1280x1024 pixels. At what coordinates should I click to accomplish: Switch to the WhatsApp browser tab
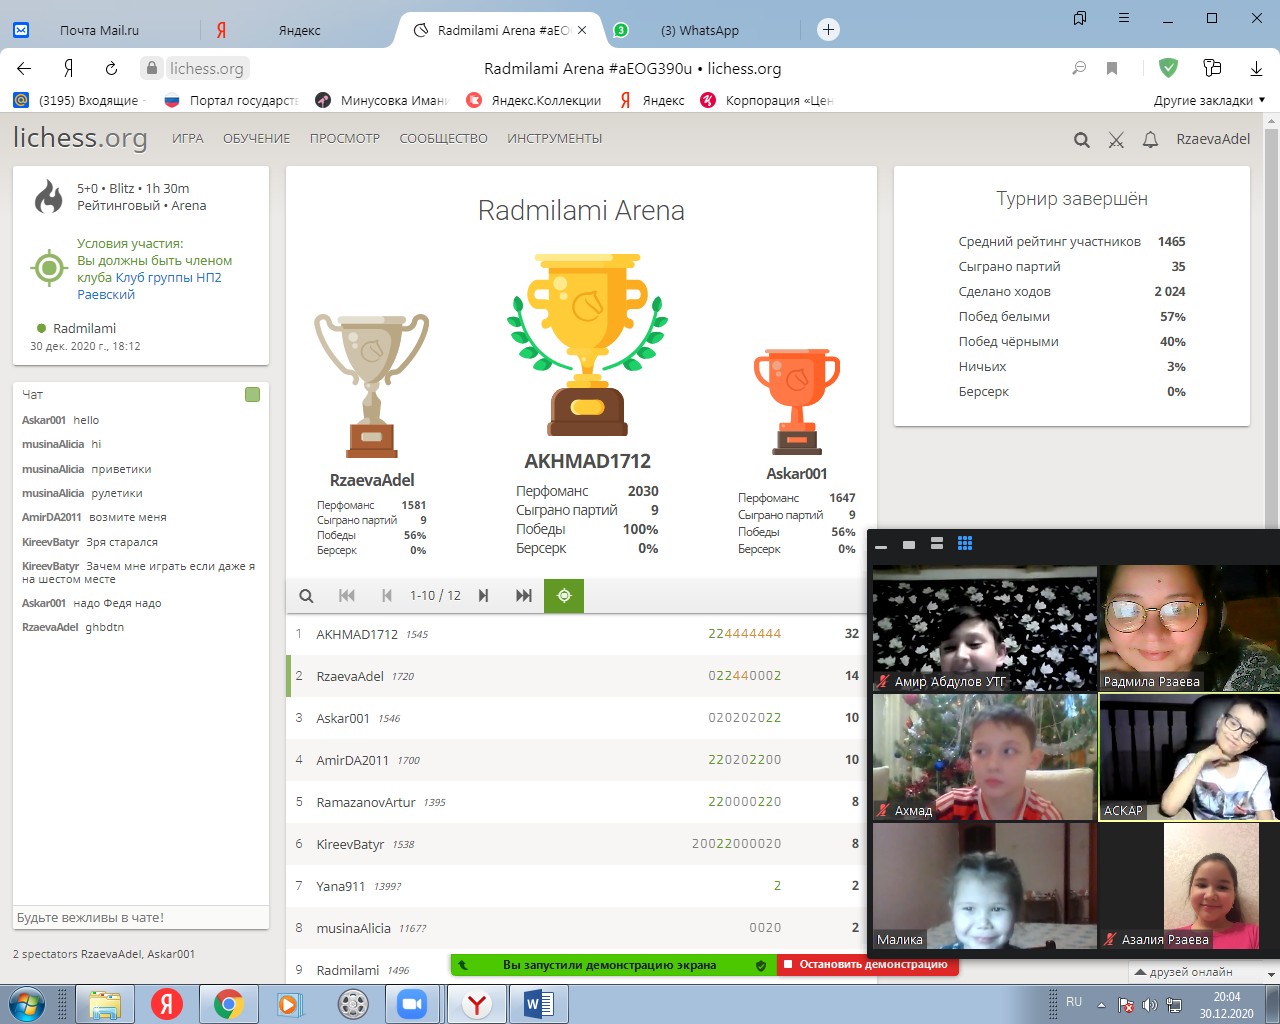pos(699,30)
